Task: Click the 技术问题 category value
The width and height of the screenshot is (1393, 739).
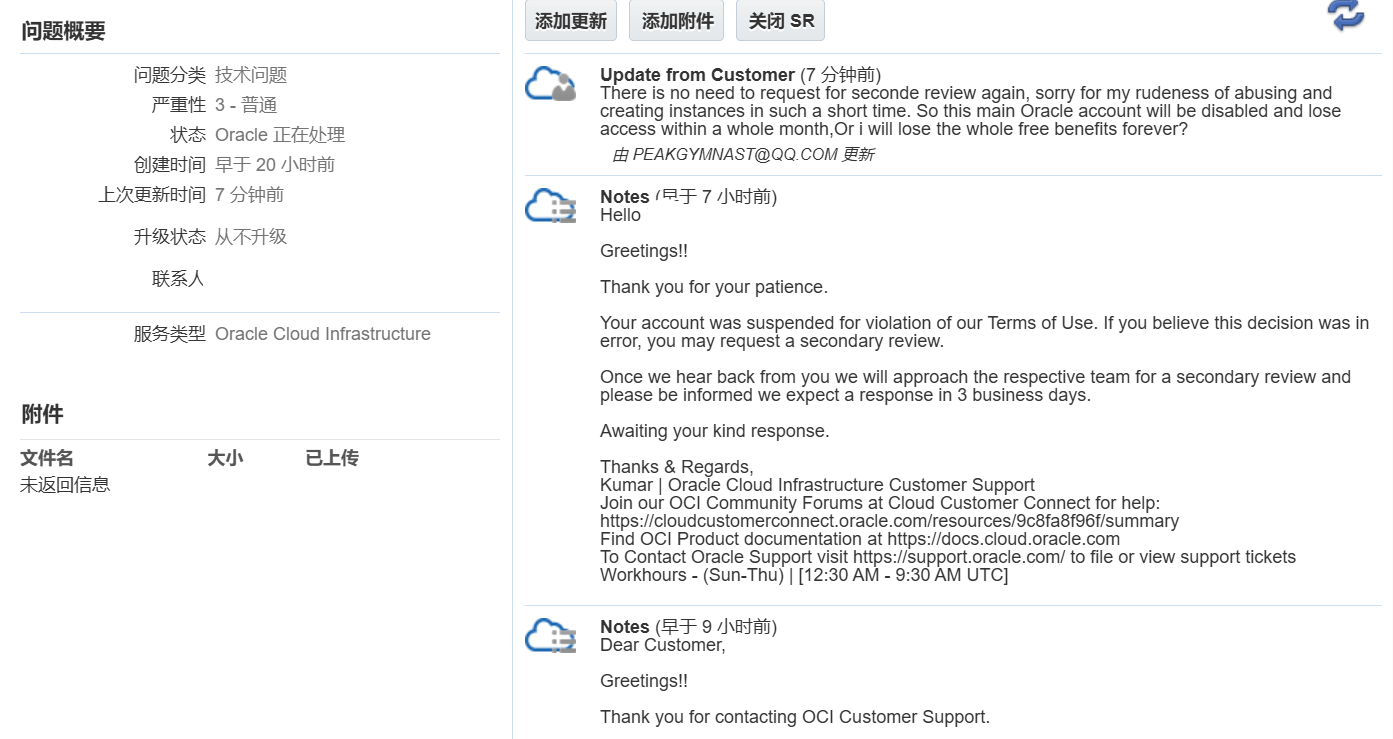Action: [251, 75]
